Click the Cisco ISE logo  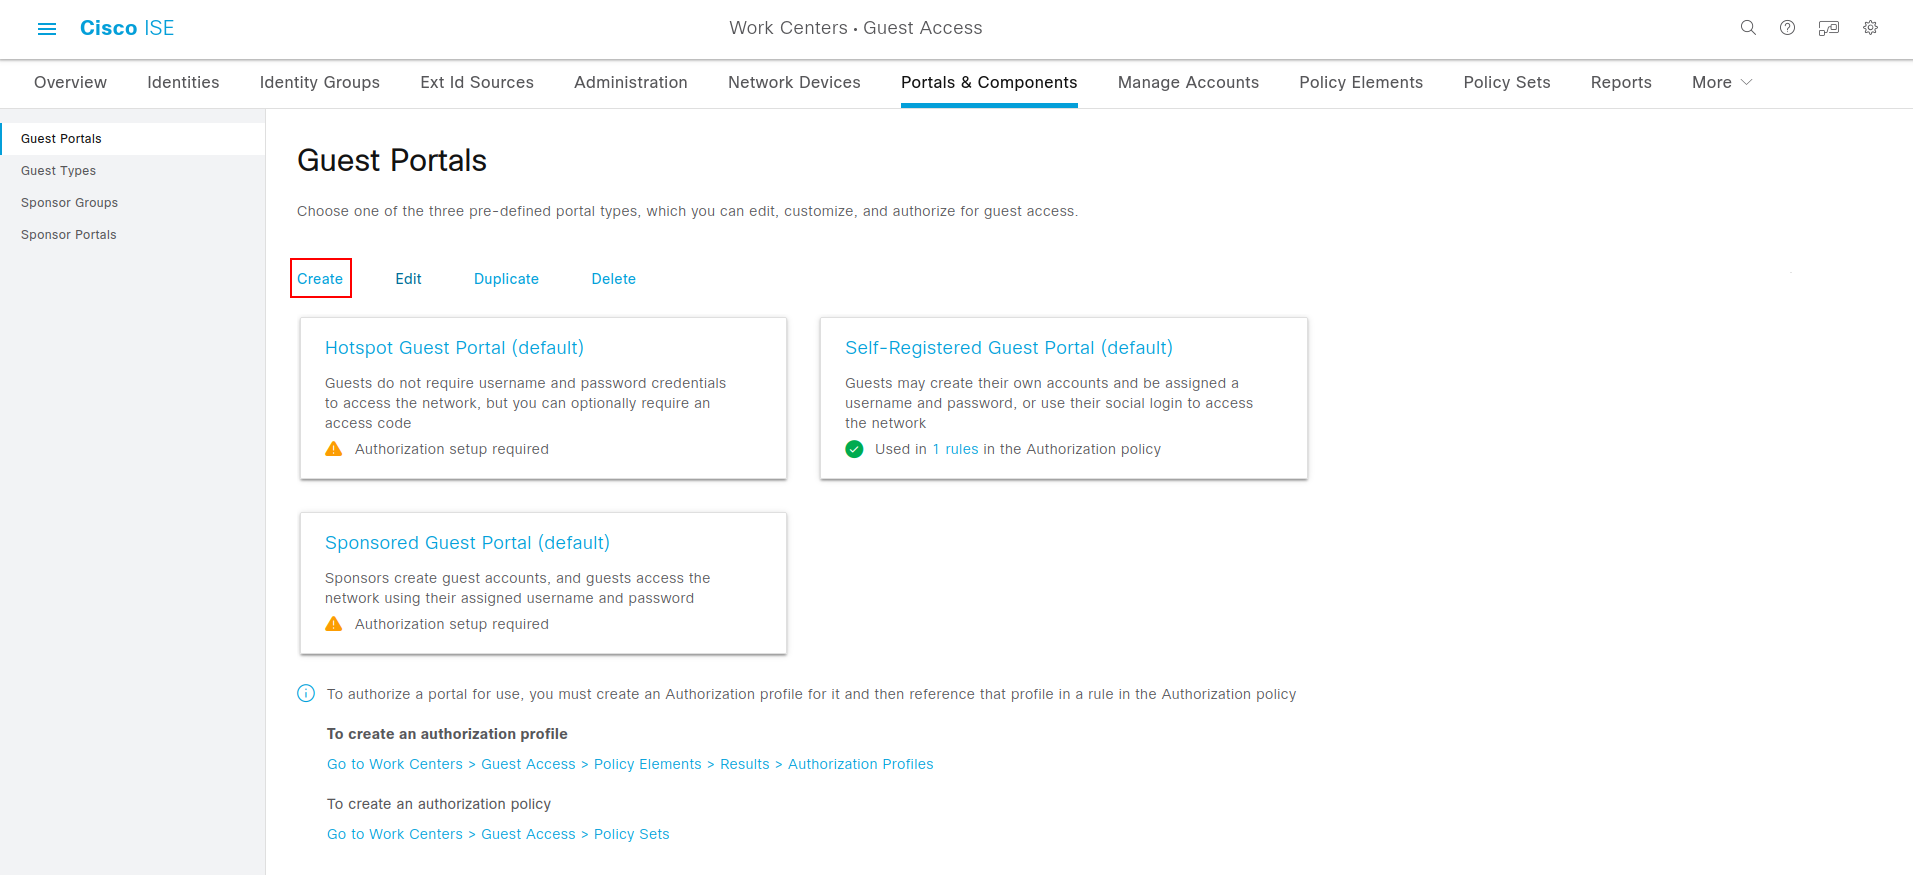pyautogui.click(x=127, y=28)
